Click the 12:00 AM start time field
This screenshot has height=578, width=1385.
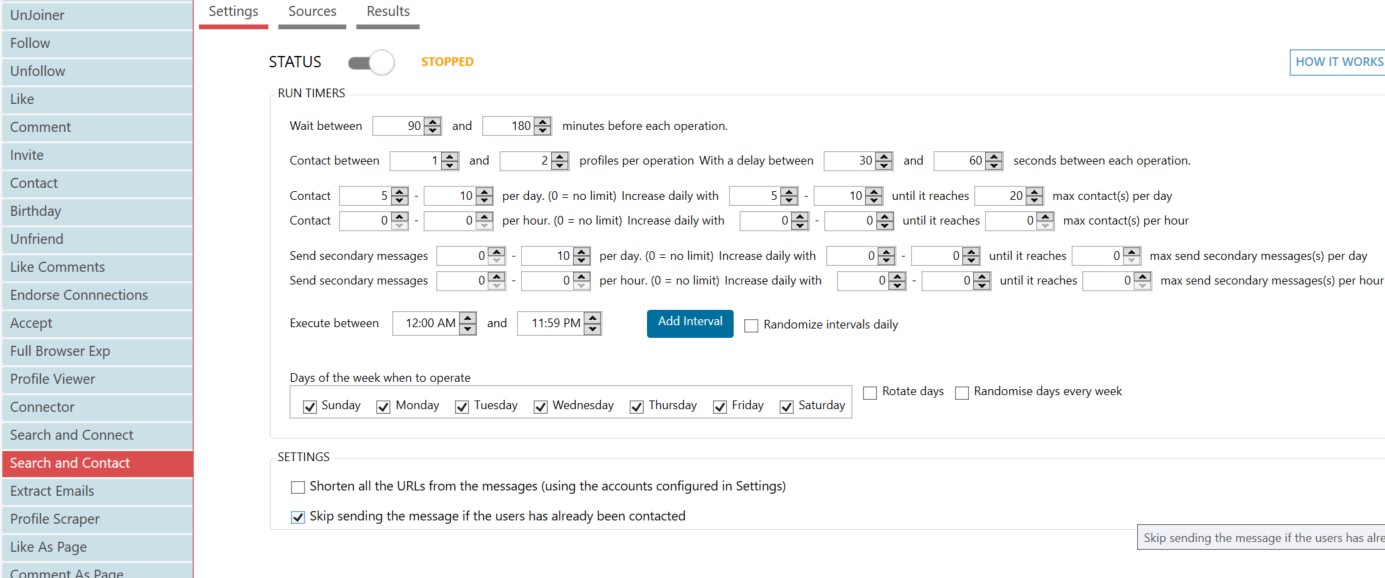point(426,323)
